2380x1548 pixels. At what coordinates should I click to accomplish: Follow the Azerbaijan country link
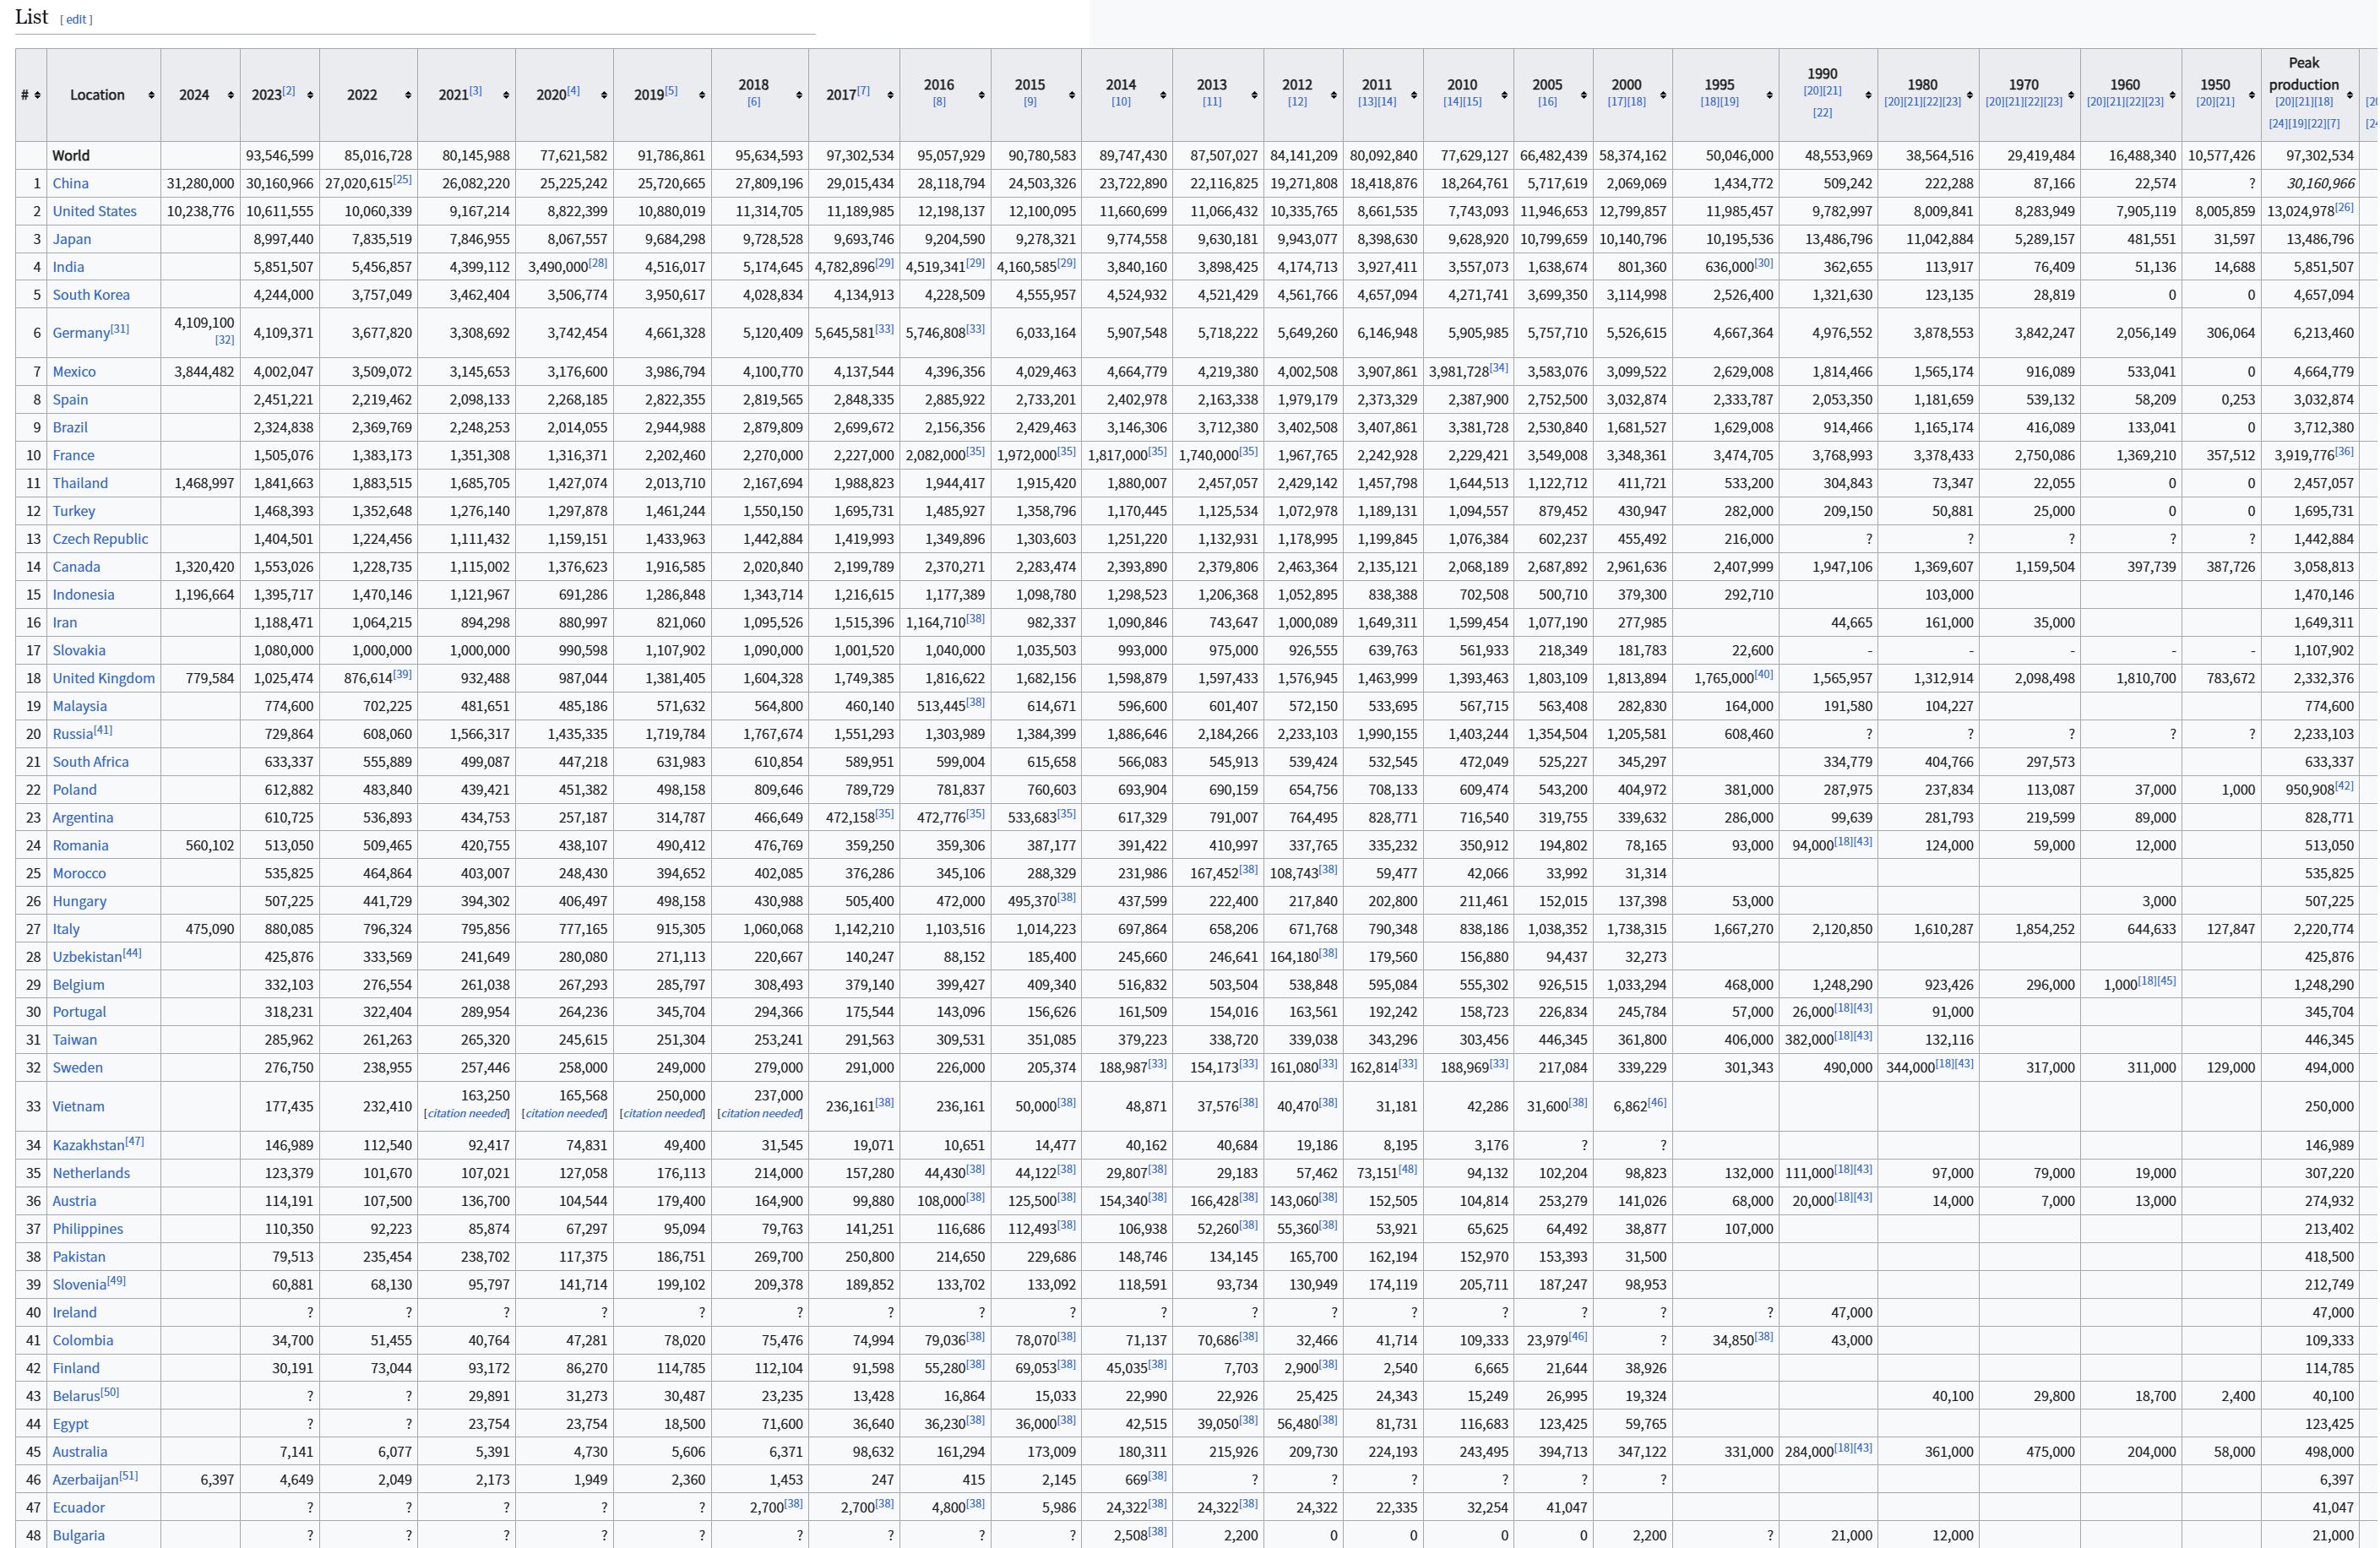point(85,1479)
